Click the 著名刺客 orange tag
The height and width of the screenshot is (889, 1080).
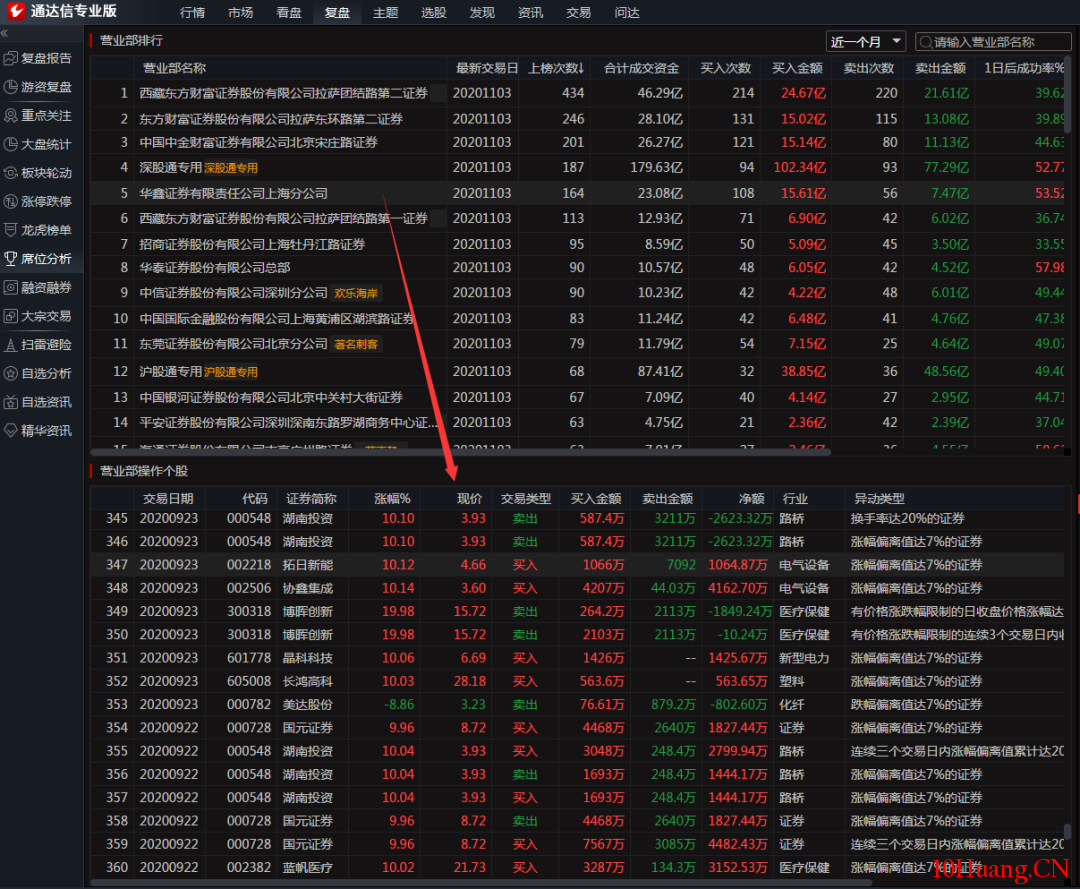pos(356,344)
